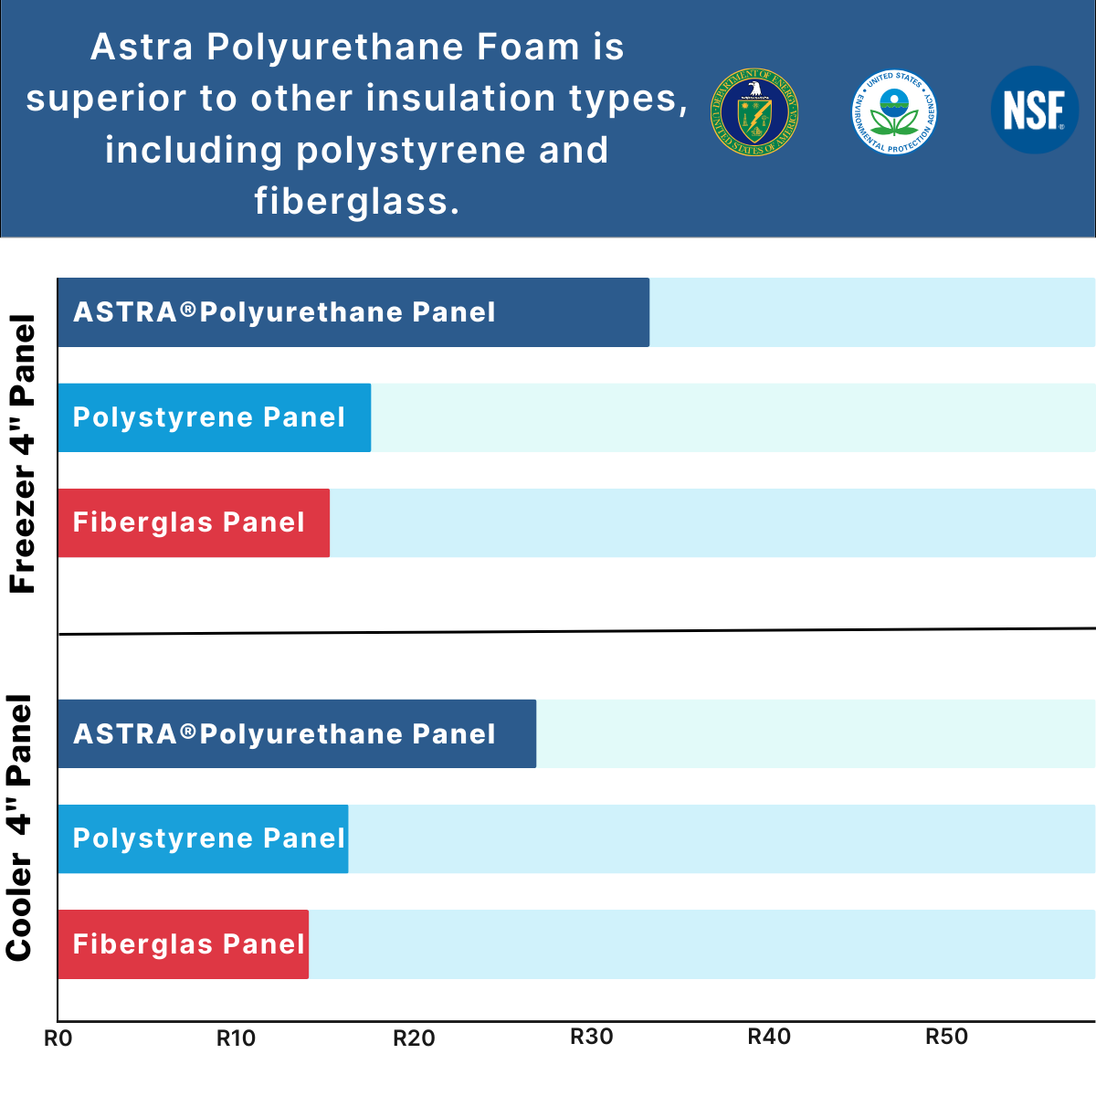Select the Freezer Polystyrene Panel bar

[x=214, y=417]
